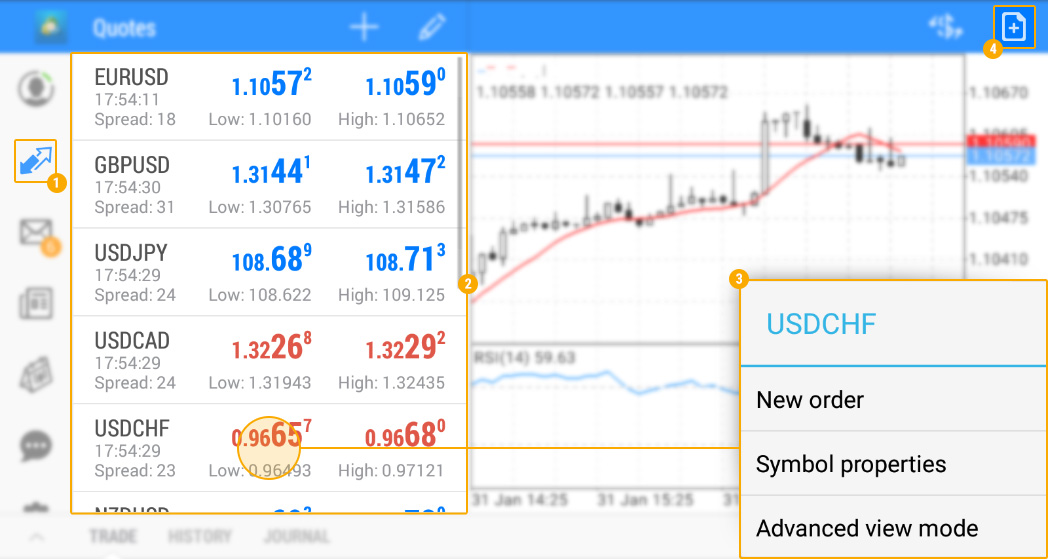The height and width of the screenshot is (559, 1048).
Task: Open the news icon in the sidebar
Action: (36, 304)
